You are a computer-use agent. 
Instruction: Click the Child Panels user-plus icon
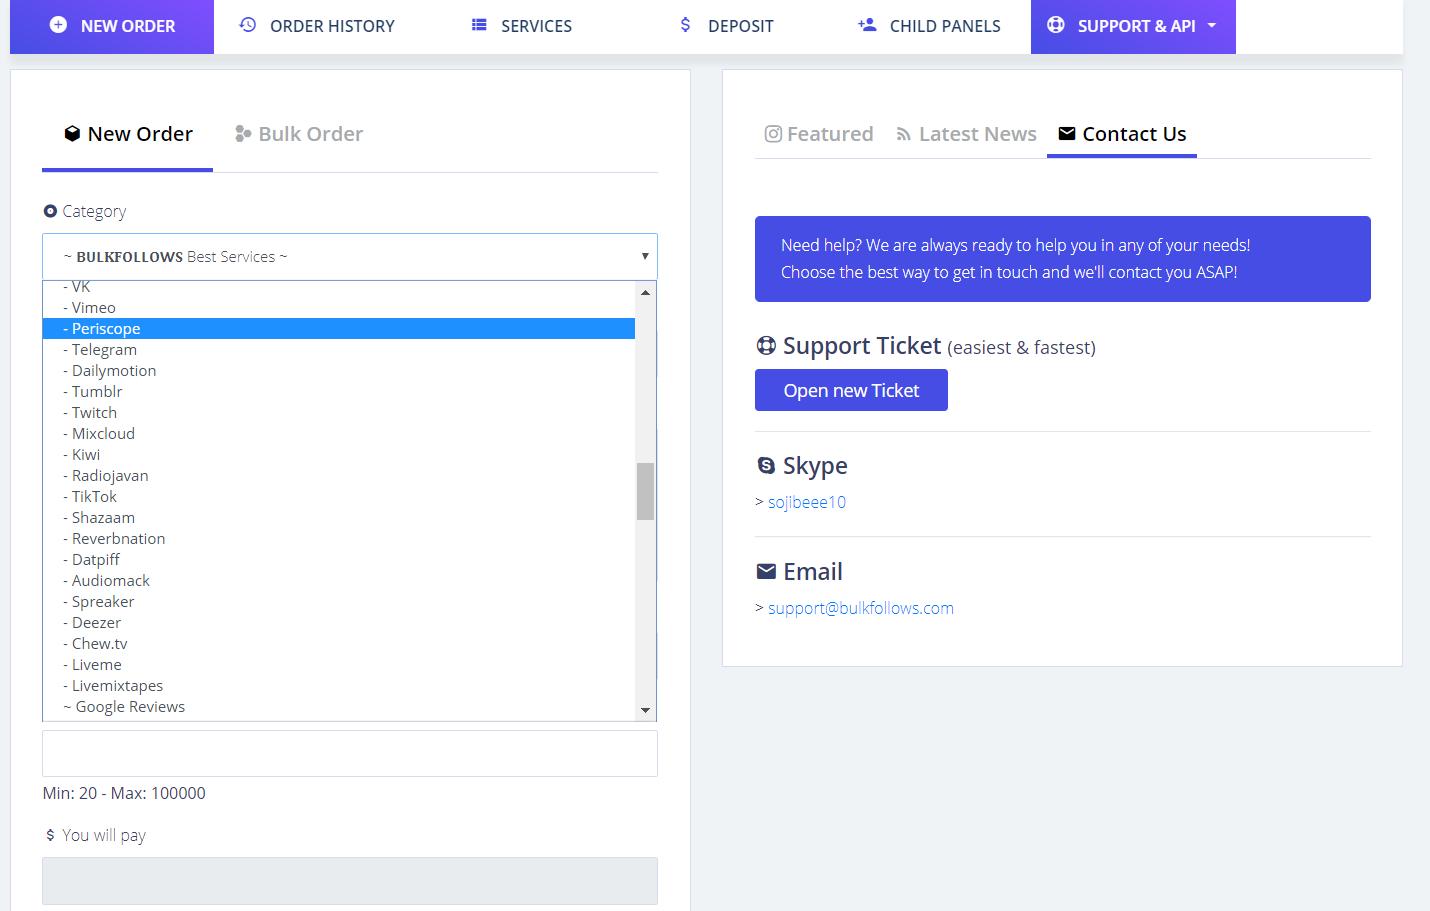click(x=867, y=25)
